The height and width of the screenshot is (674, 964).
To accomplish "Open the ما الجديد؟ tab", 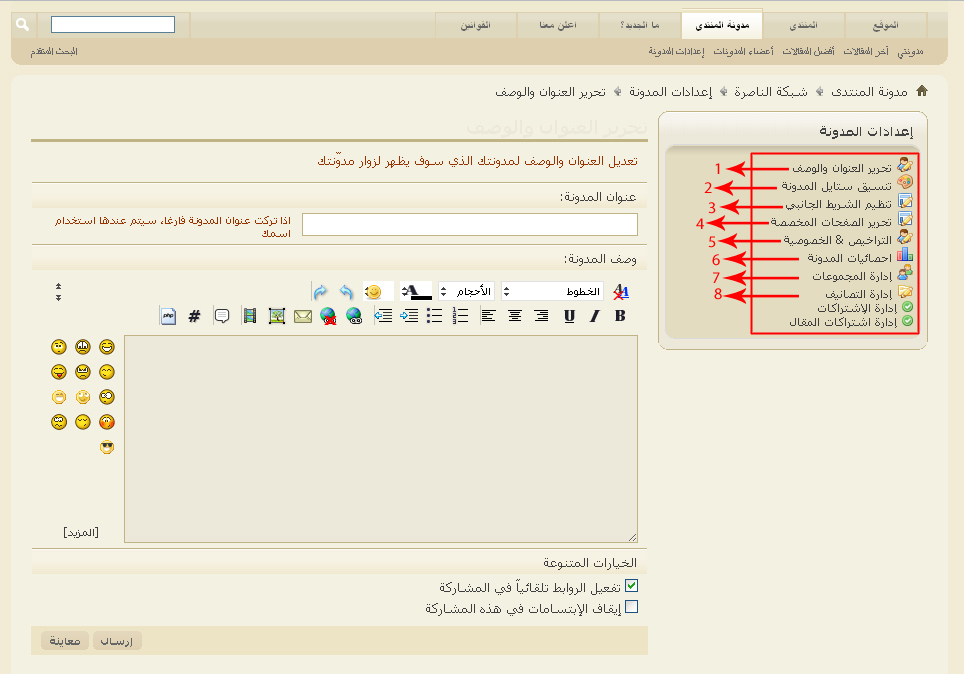I will pyautogui.click(x=639, y=25).
